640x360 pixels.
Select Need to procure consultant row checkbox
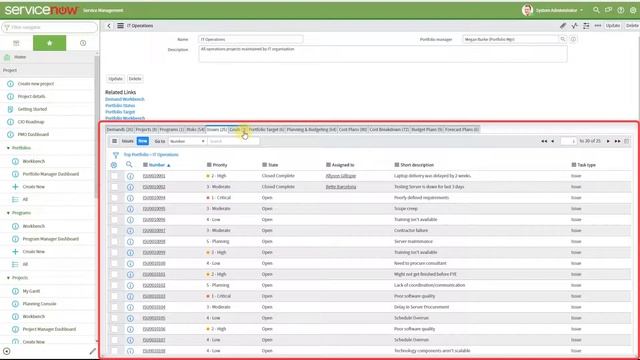click(115, 264)
